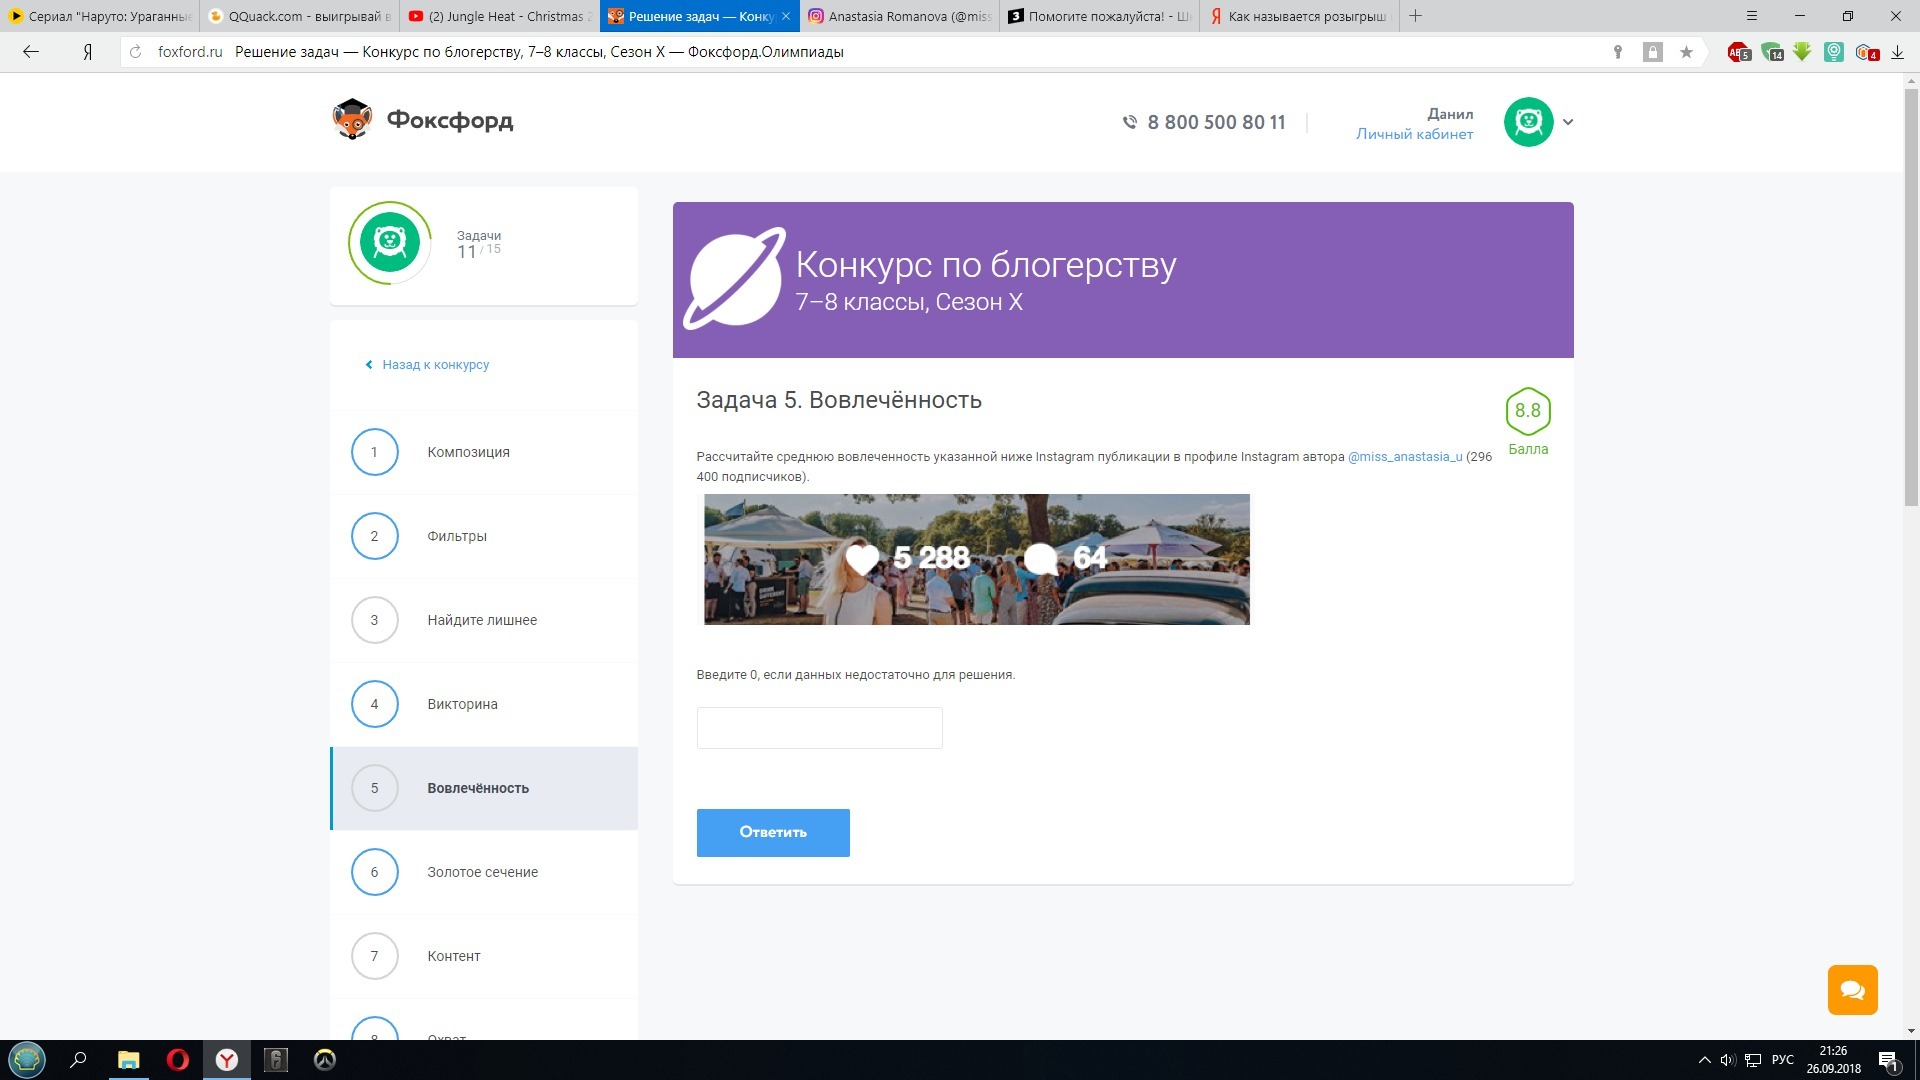Go back with browser arrow
Viewport: 1920px width, 1080px height.
click(x=31, y=52)
